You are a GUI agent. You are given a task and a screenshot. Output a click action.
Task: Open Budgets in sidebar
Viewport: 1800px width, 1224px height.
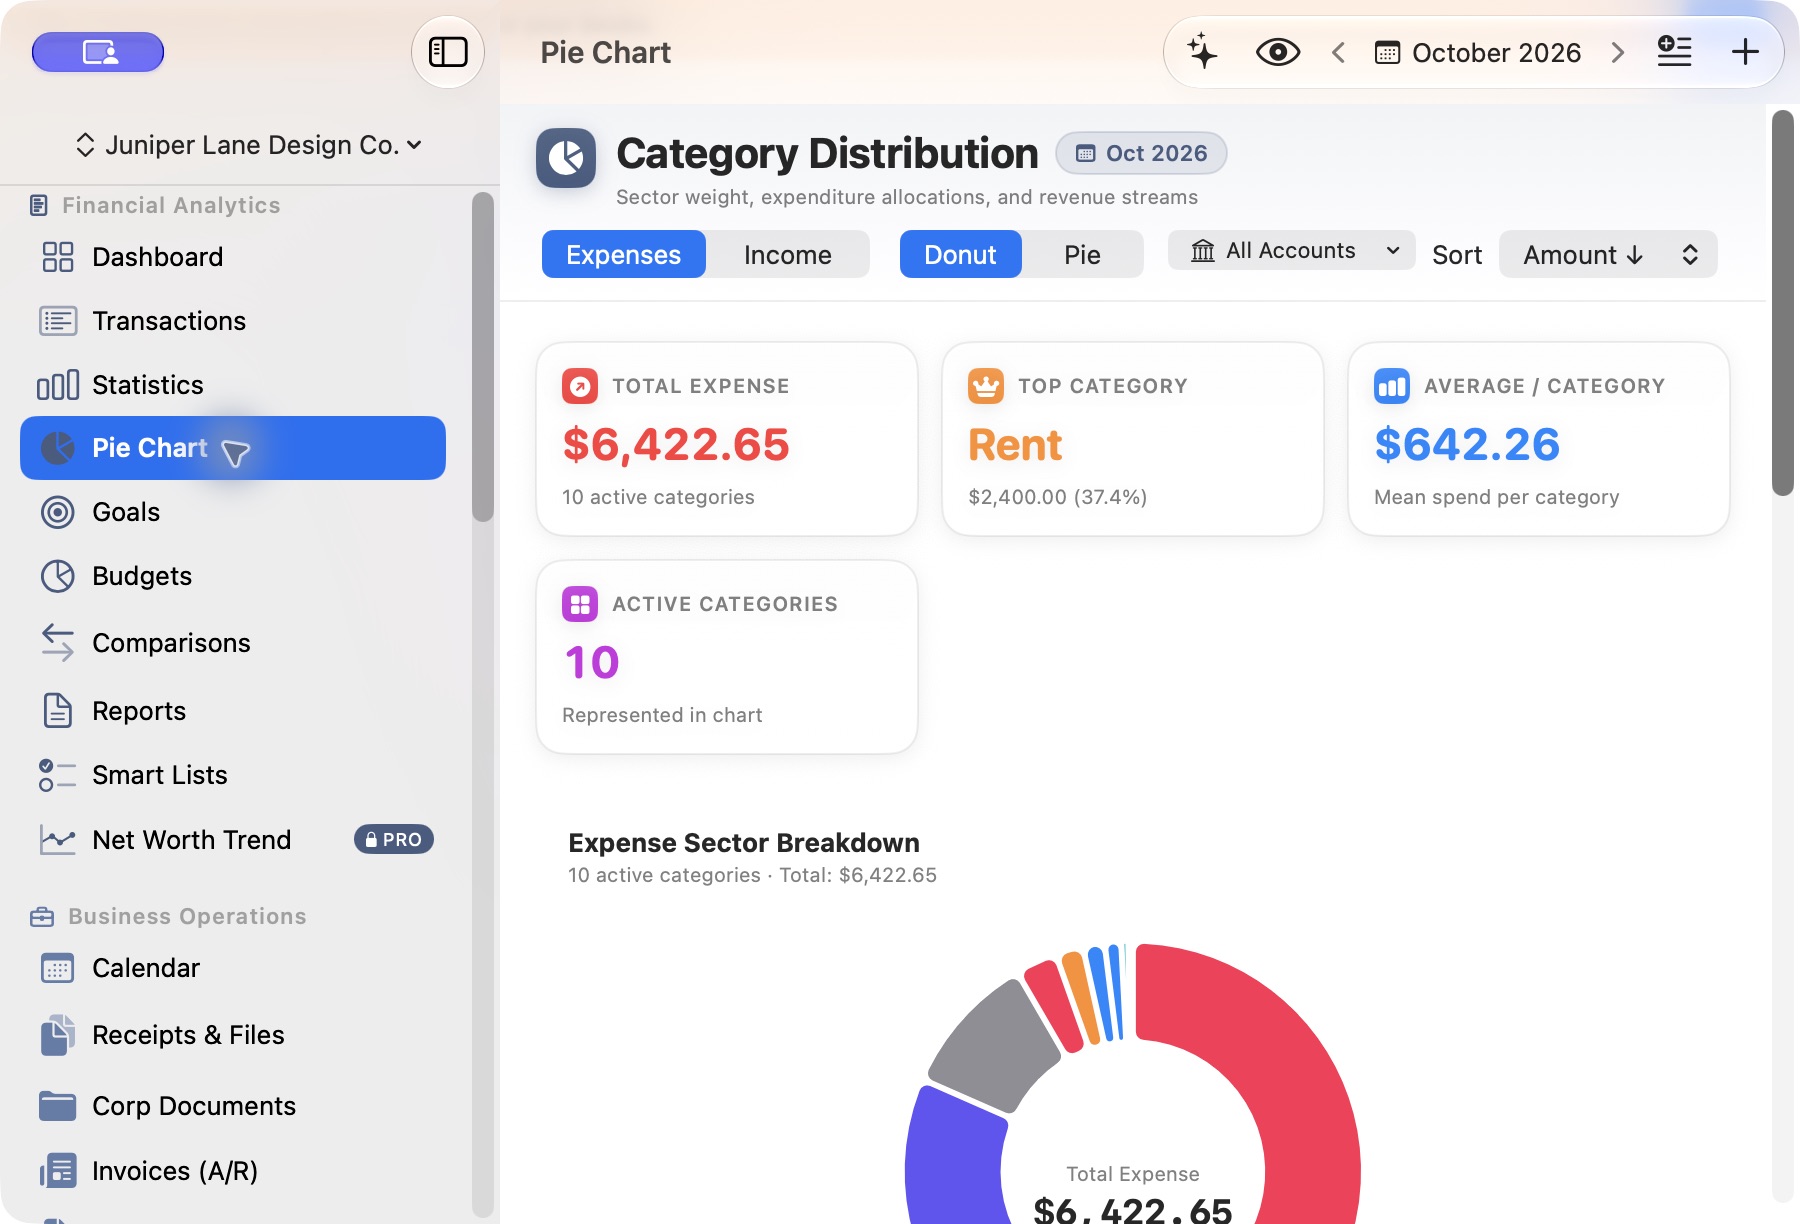click(x=232, y=576)
